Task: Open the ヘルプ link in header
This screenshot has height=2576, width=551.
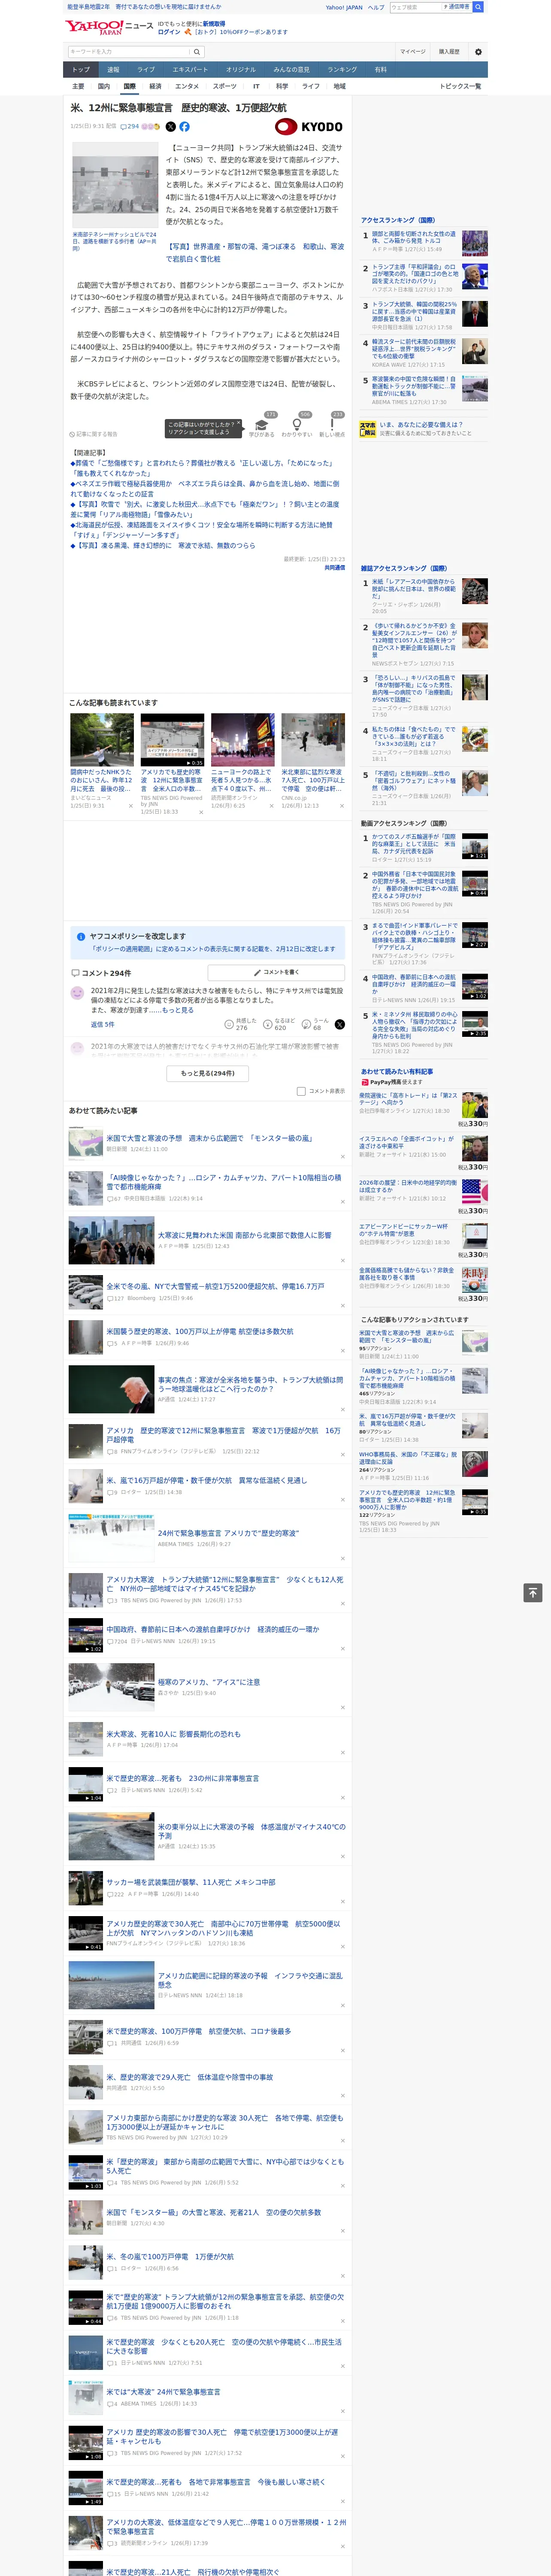Action: [375, 7]
